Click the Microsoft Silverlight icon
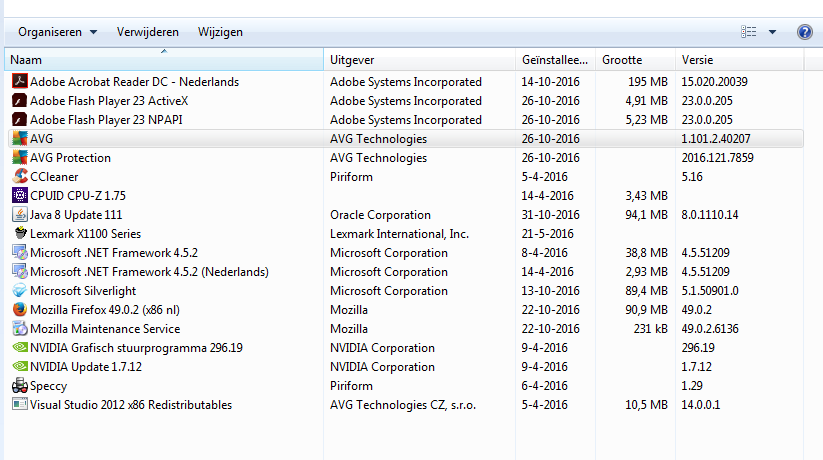 click(x=19, y=291)
